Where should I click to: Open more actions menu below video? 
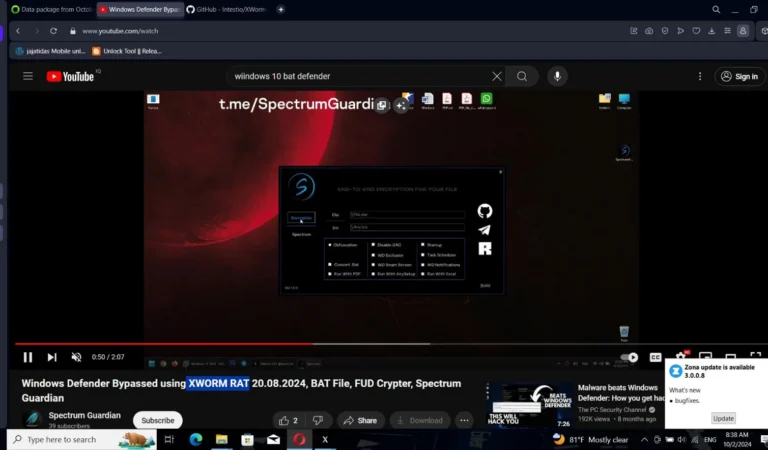pos(464,420)
